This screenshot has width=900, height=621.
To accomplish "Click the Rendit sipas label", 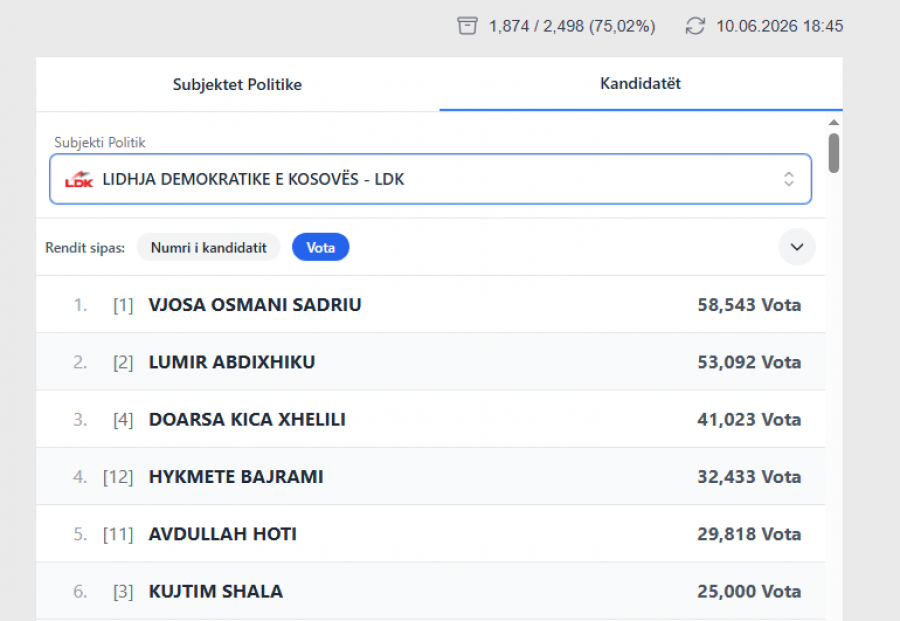I will [85, 248].
